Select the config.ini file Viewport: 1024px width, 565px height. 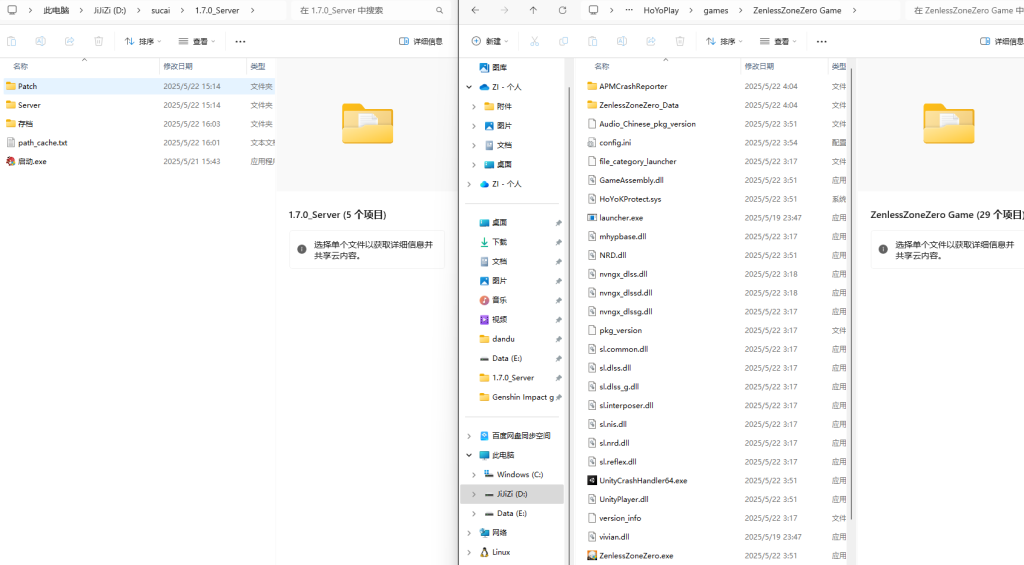click(x=716, y=142)
